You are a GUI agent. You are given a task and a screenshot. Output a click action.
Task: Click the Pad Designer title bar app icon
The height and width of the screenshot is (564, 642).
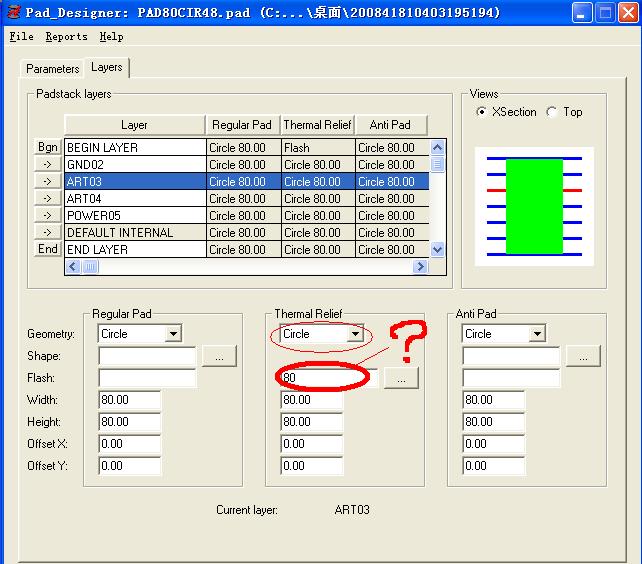point(14,12)
